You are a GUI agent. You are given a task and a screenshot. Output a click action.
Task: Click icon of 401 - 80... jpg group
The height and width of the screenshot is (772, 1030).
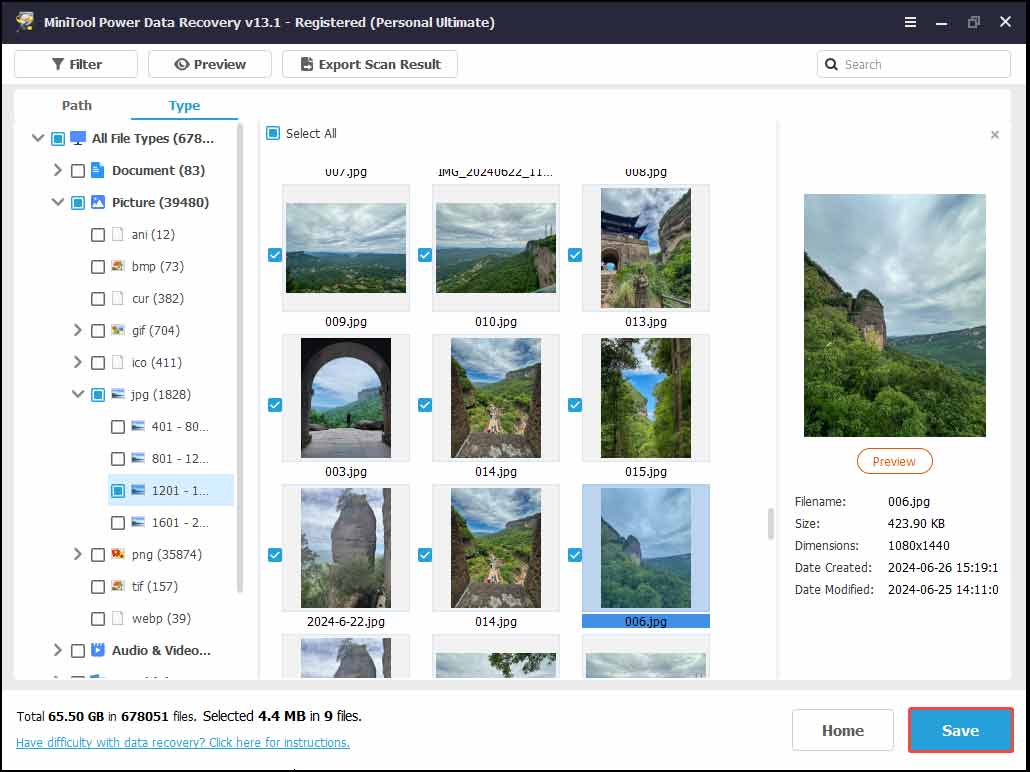tap(138, 426)
